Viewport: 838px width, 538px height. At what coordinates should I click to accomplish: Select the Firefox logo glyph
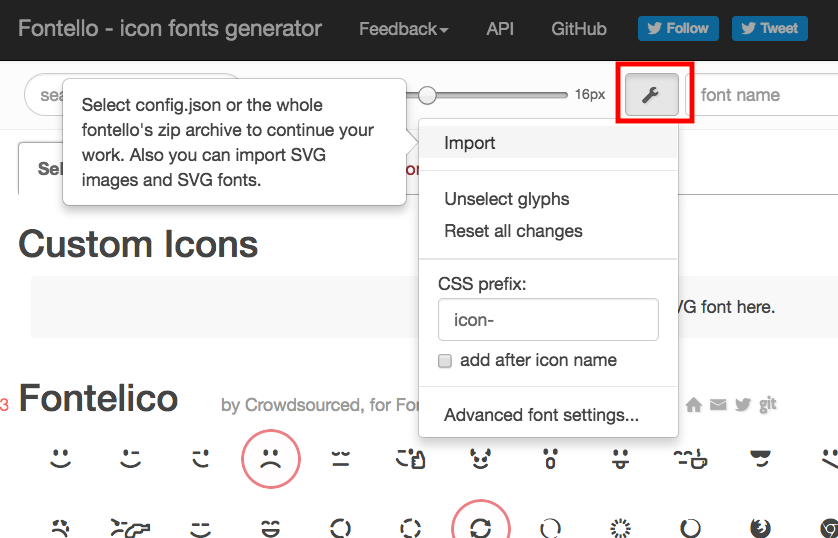point(761,528)
